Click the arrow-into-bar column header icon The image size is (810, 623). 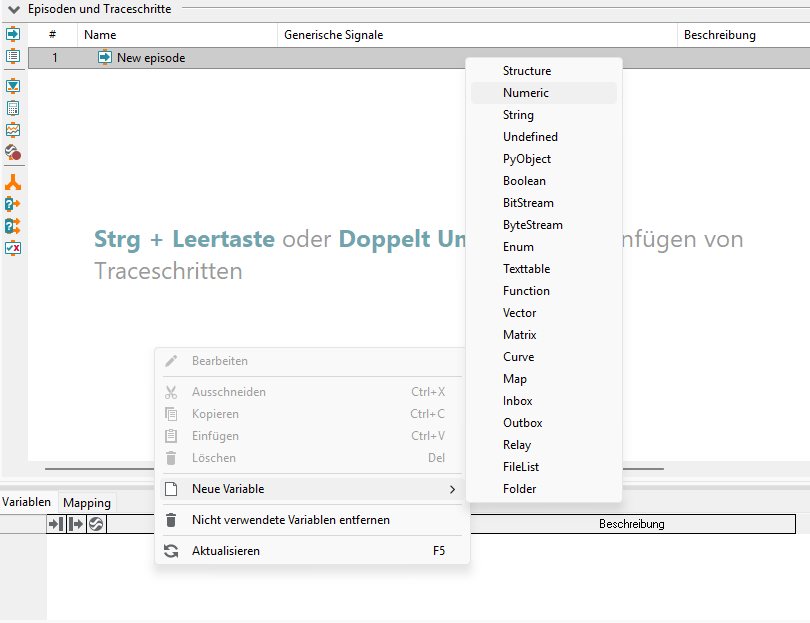click(56, 524)
